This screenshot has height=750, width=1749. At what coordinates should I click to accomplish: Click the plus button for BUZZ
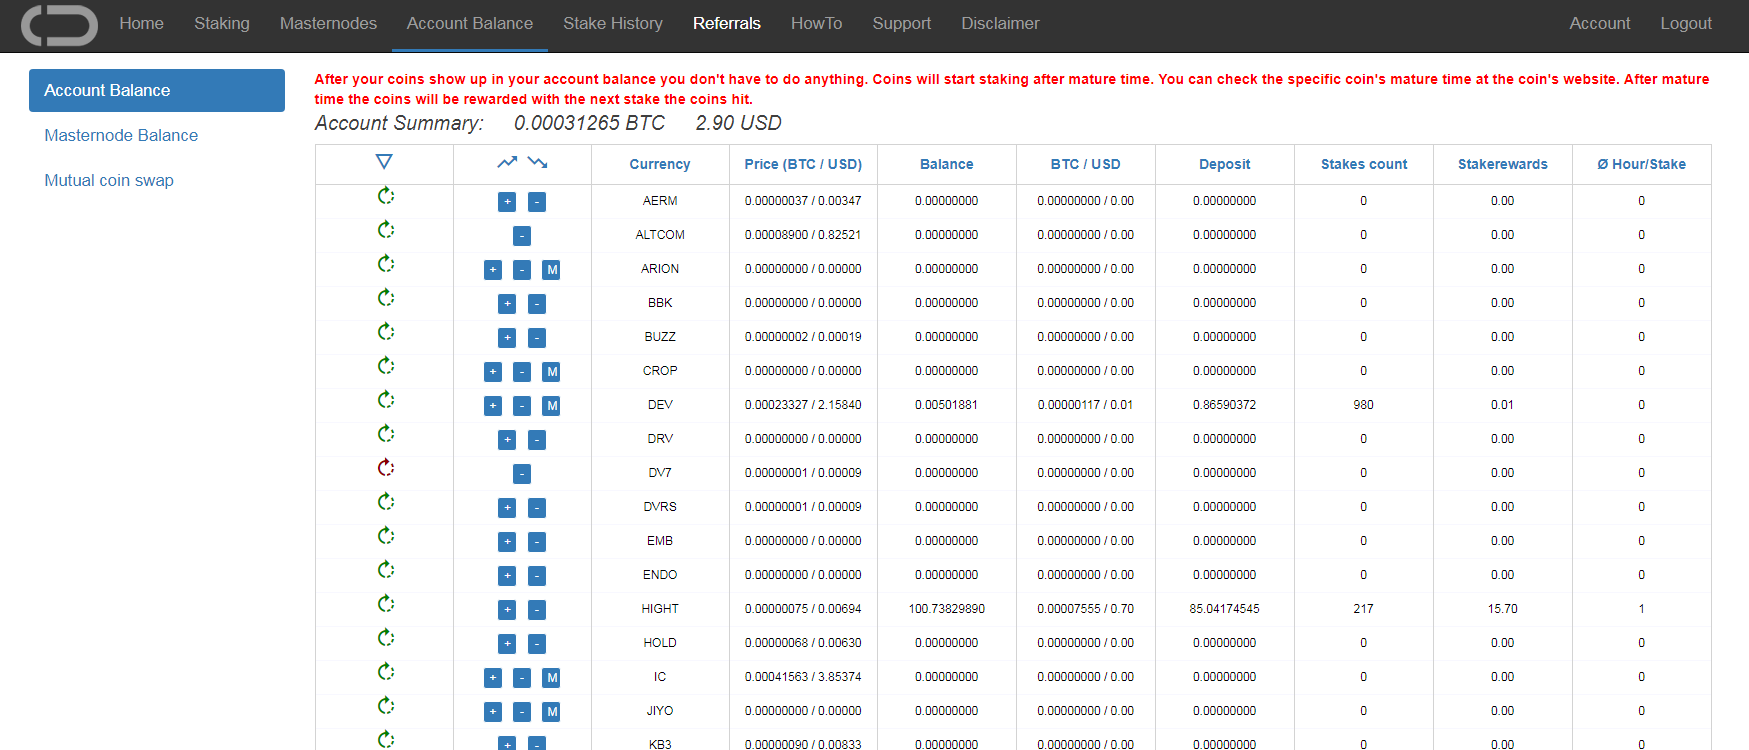click(x=507, y=338)
